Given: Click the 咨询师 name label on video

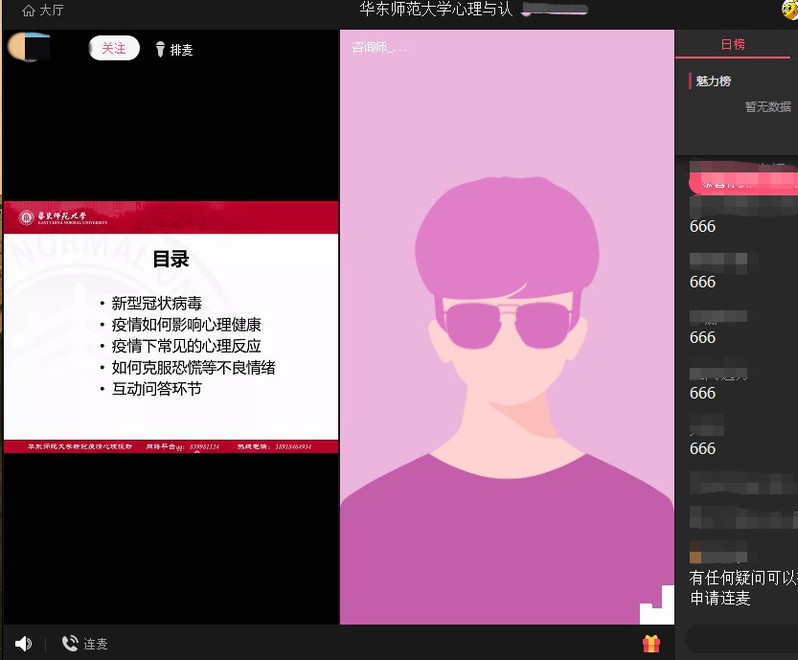Looking at the screenshot, I should pos(379,47).
